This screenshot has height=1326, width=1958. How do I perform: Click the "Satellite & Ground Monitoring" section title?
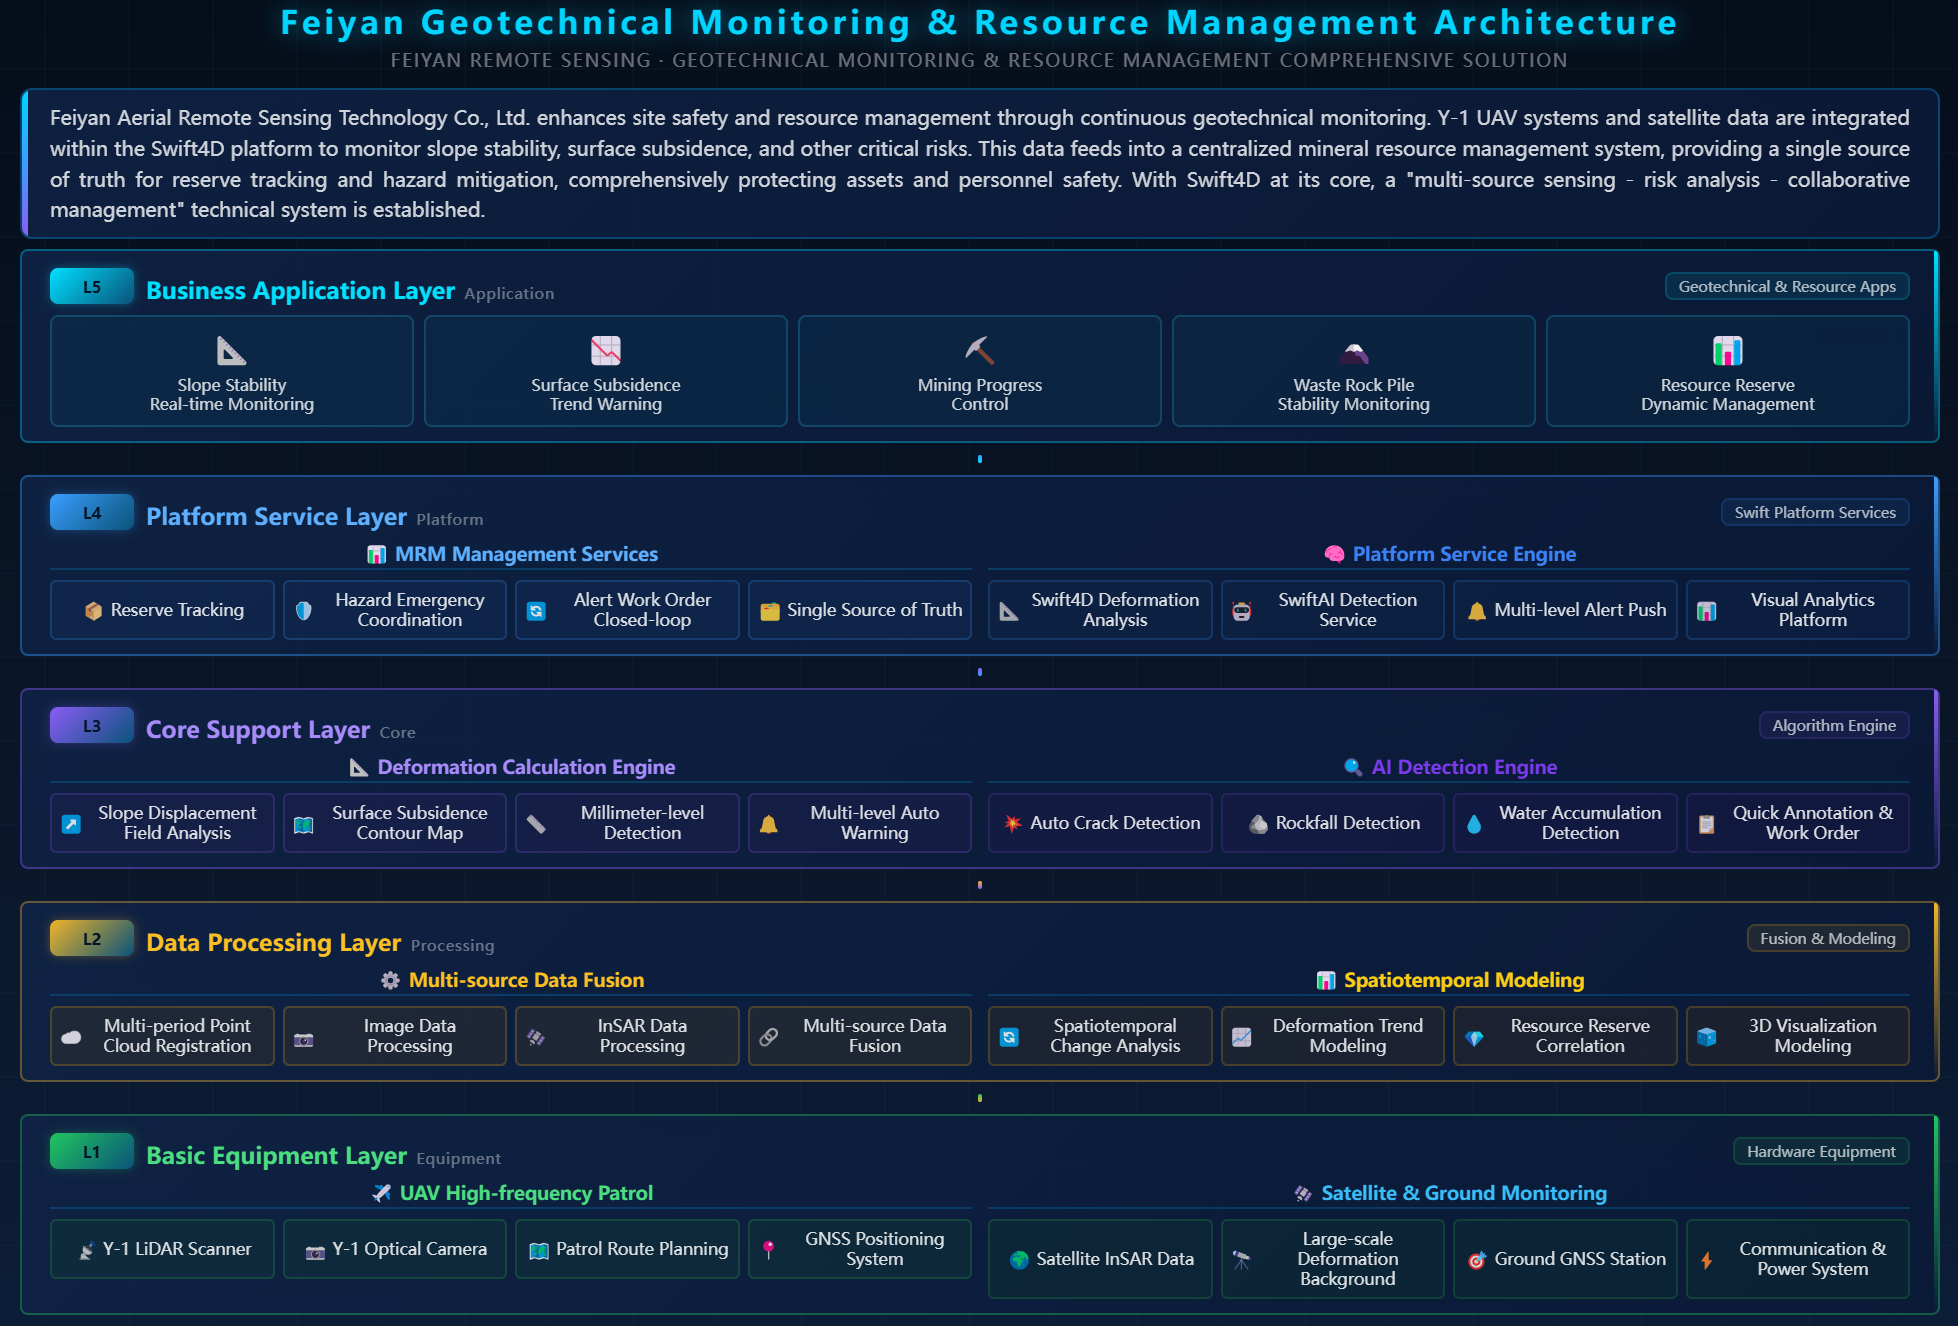1464,1193
